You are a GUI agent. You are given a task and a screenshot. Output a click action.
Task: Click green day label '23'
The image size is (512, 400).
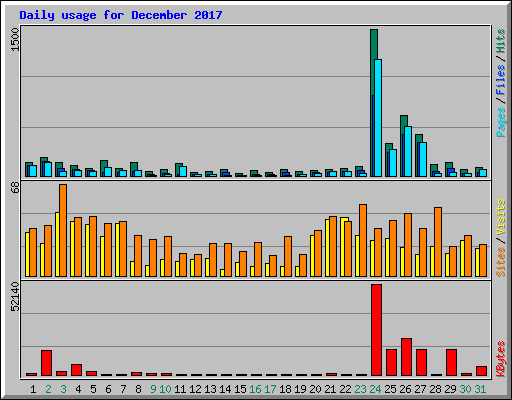(x=360, y=389)
